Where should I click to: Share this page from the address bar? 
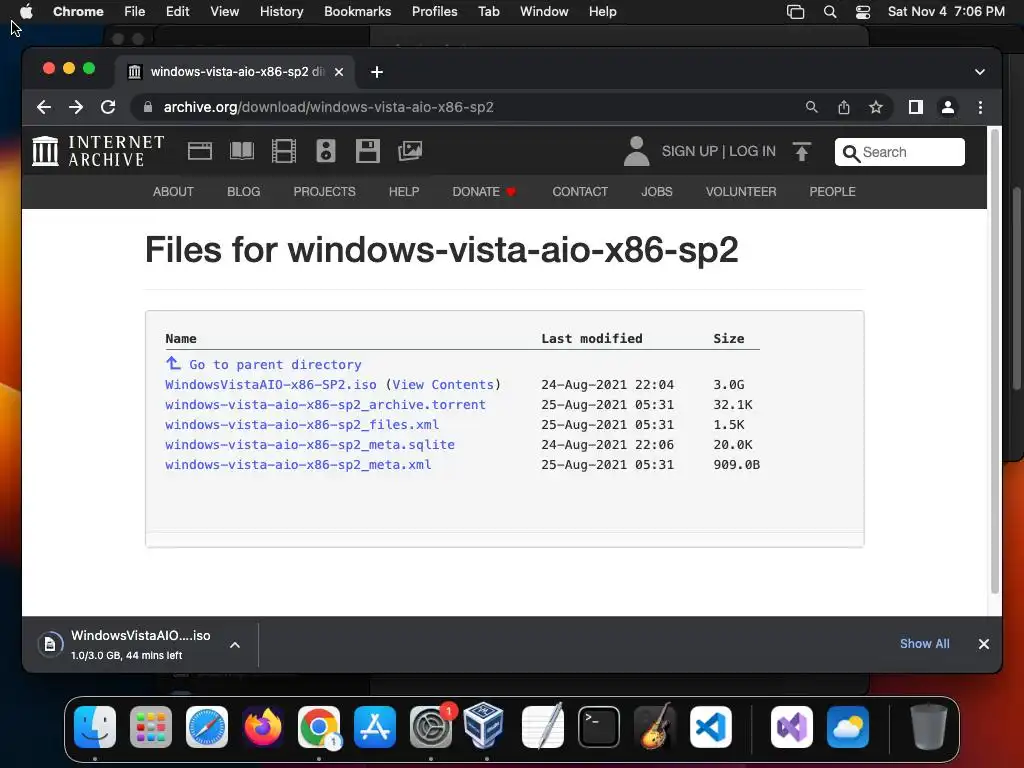(844, 107)
